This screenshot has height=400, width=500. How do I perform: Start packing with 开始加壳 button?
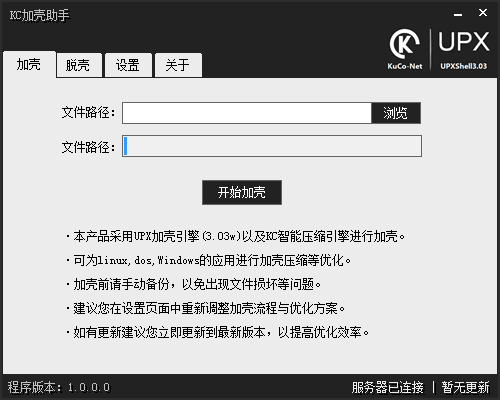[242, 192]
